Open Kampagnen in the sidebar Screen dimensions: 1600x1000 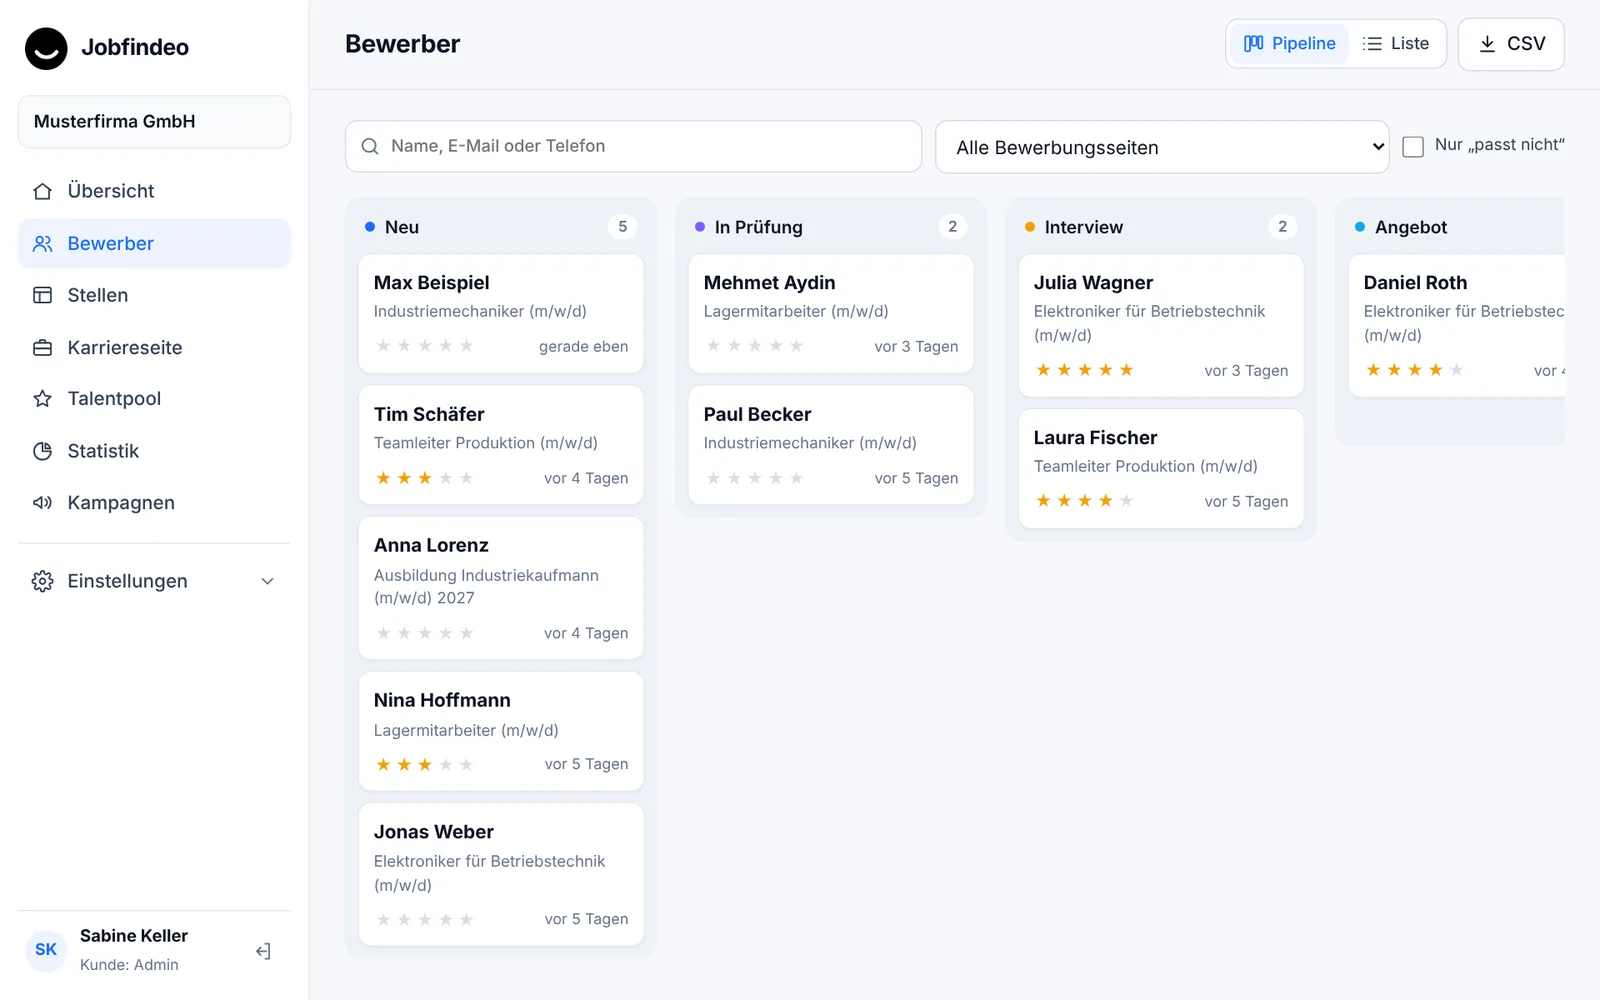154,503
